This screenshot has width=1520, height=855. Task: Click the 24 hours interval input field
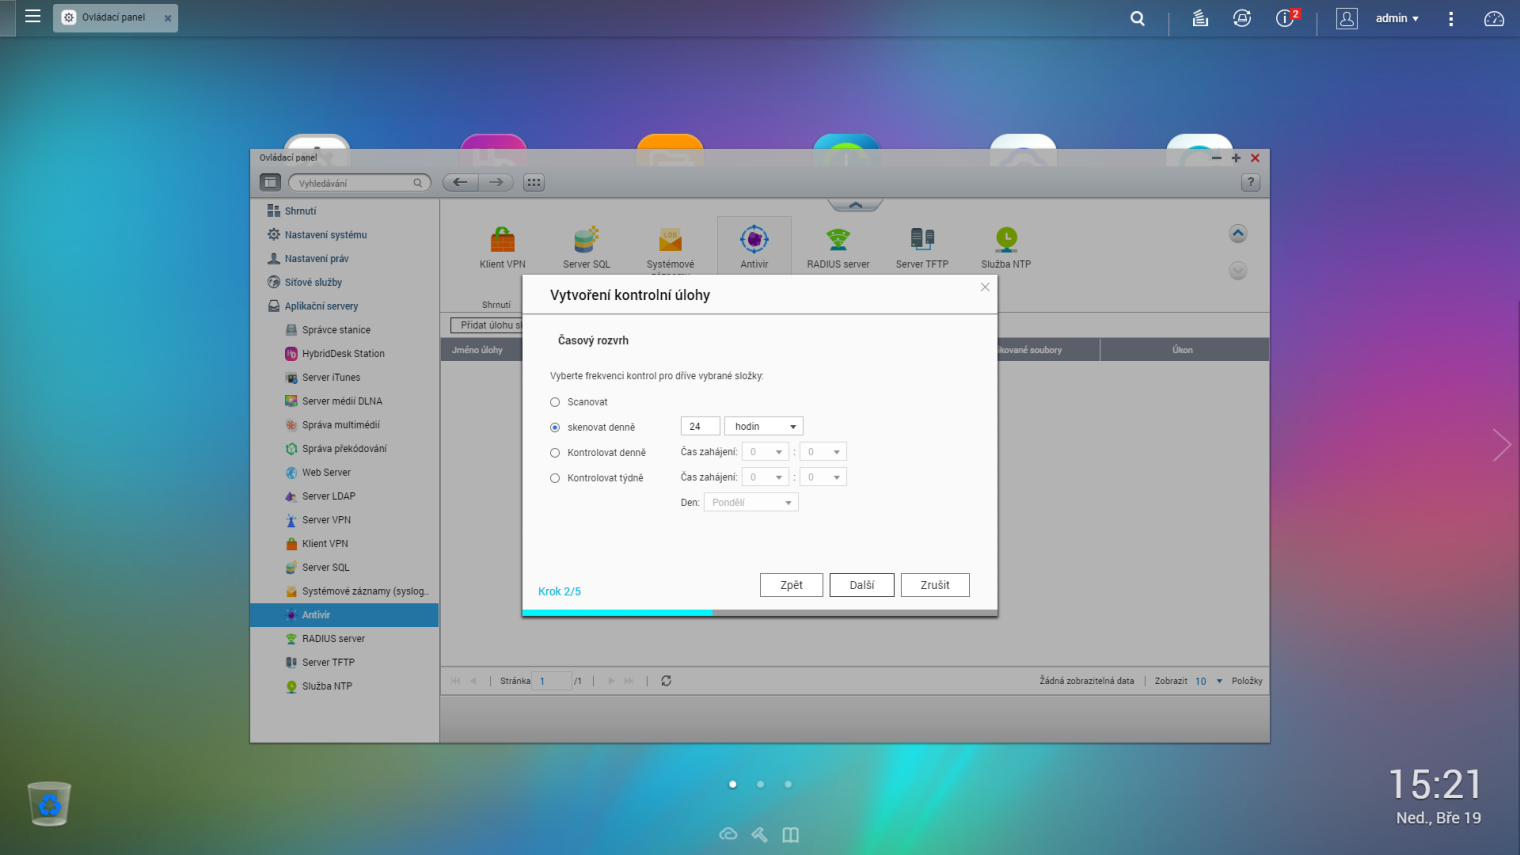700,427
